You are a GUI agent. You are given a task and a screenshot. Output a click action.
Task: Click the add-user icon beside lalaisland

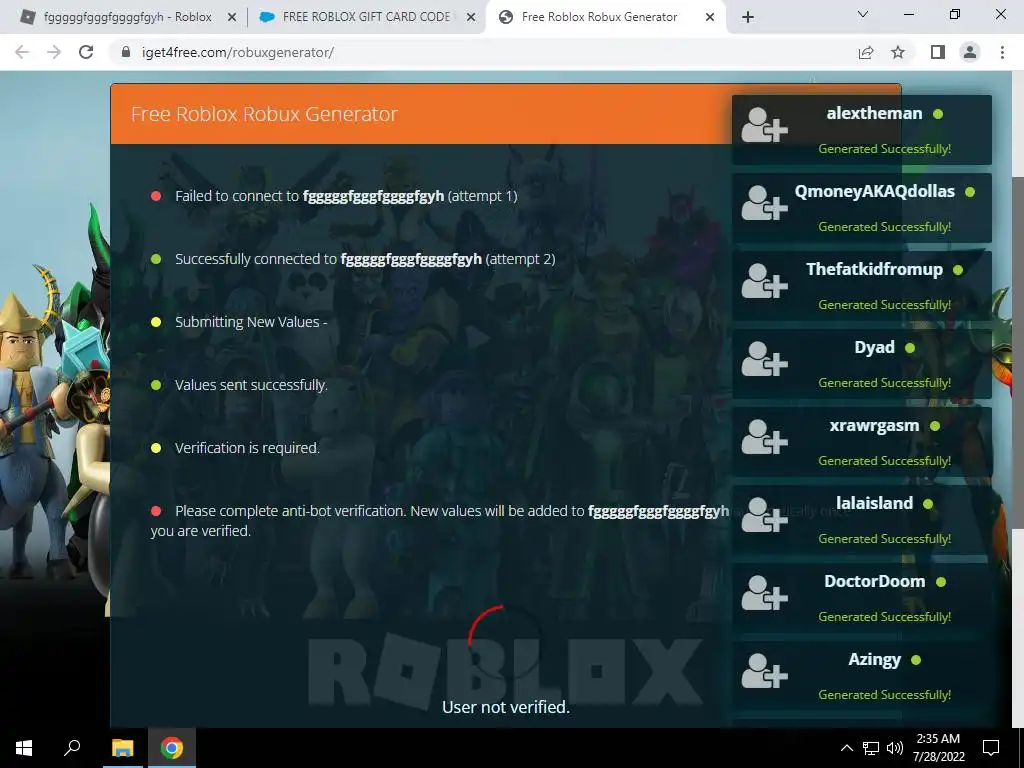click(x=764, y=515)
